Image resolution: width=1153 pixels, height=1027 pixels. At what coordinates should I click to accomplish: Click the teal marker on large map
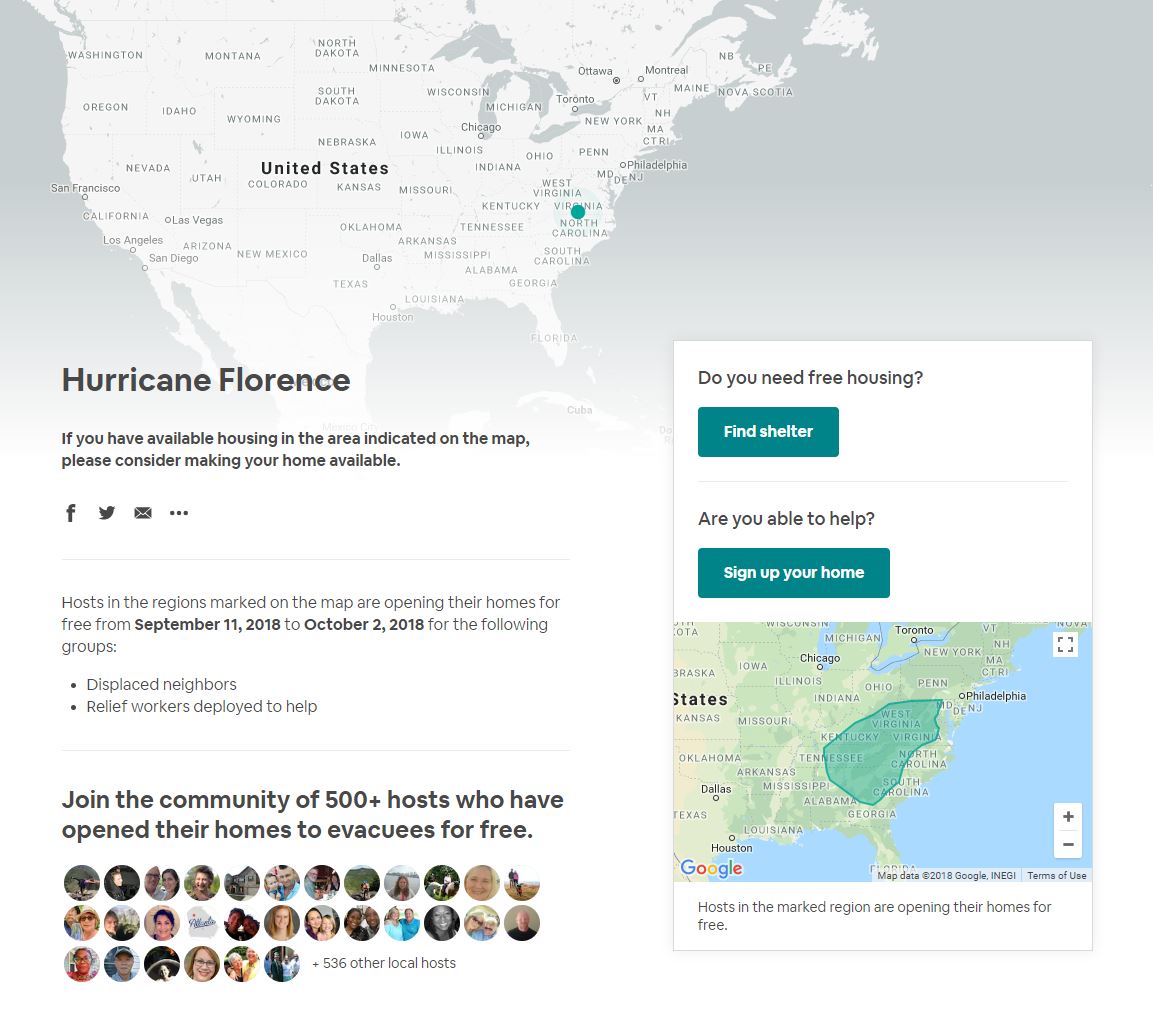578,212
